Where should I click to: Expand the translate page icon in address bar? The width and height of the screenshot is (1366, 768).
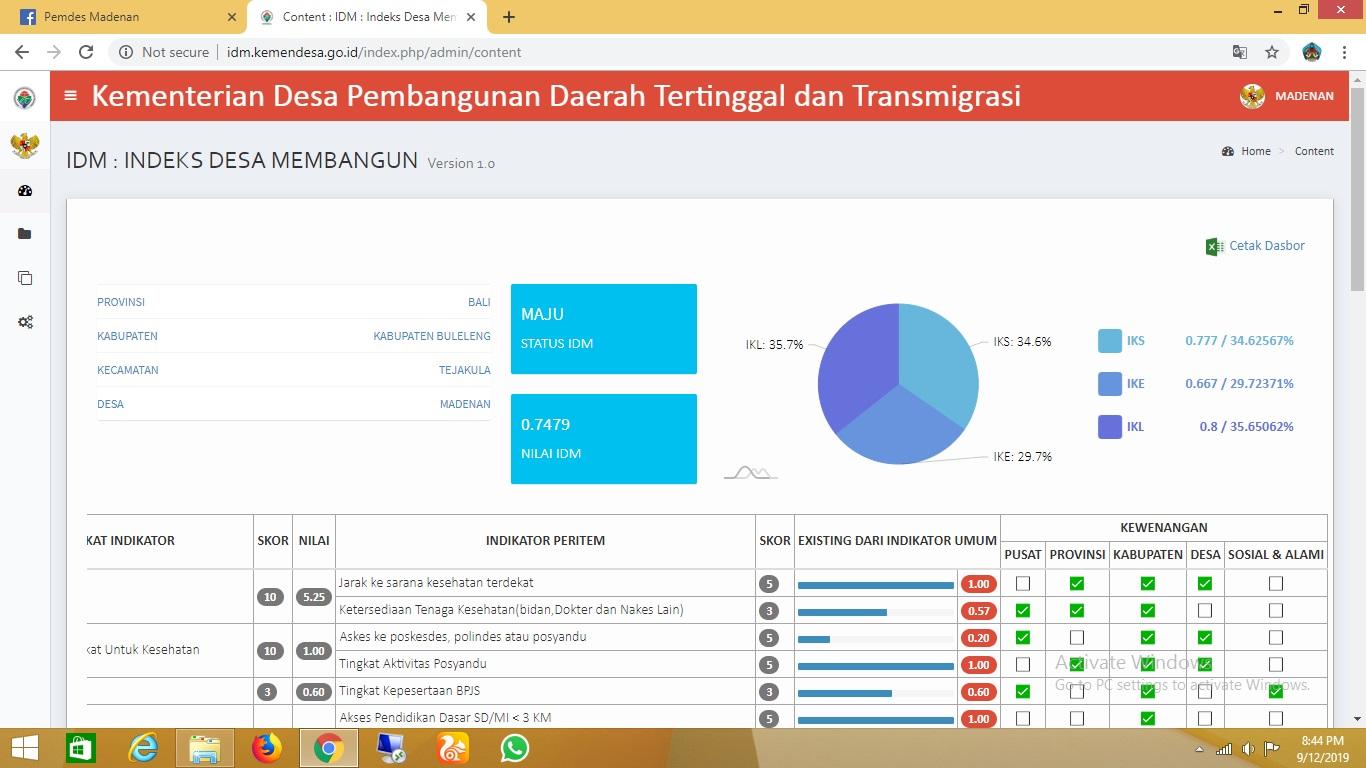coord(1239,52)
